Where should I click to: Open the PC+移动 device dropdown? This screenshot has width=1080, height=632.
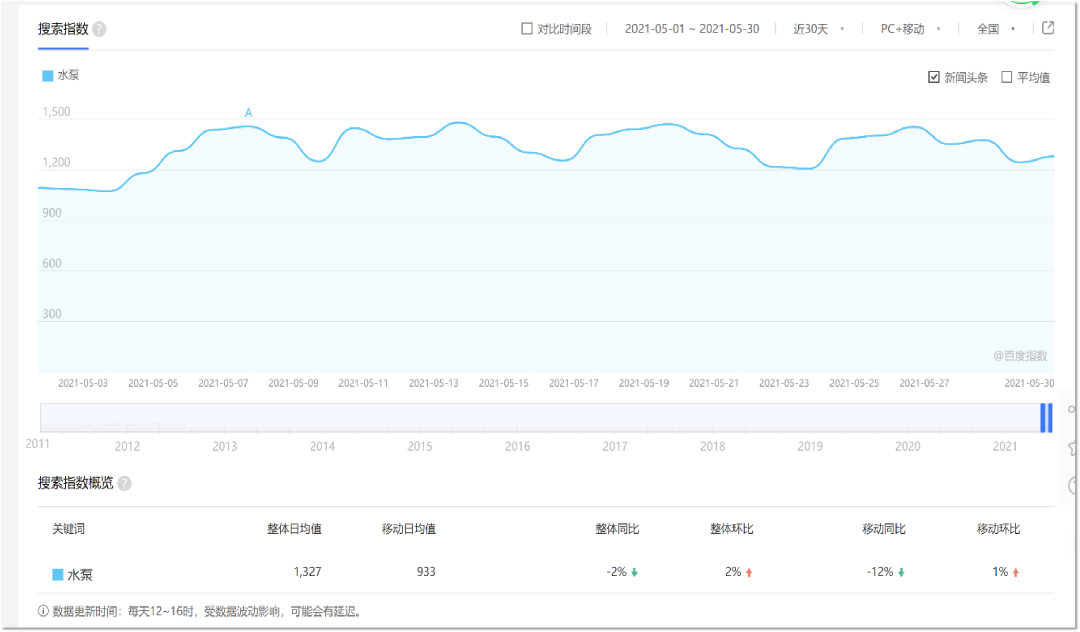coord(909,29)
